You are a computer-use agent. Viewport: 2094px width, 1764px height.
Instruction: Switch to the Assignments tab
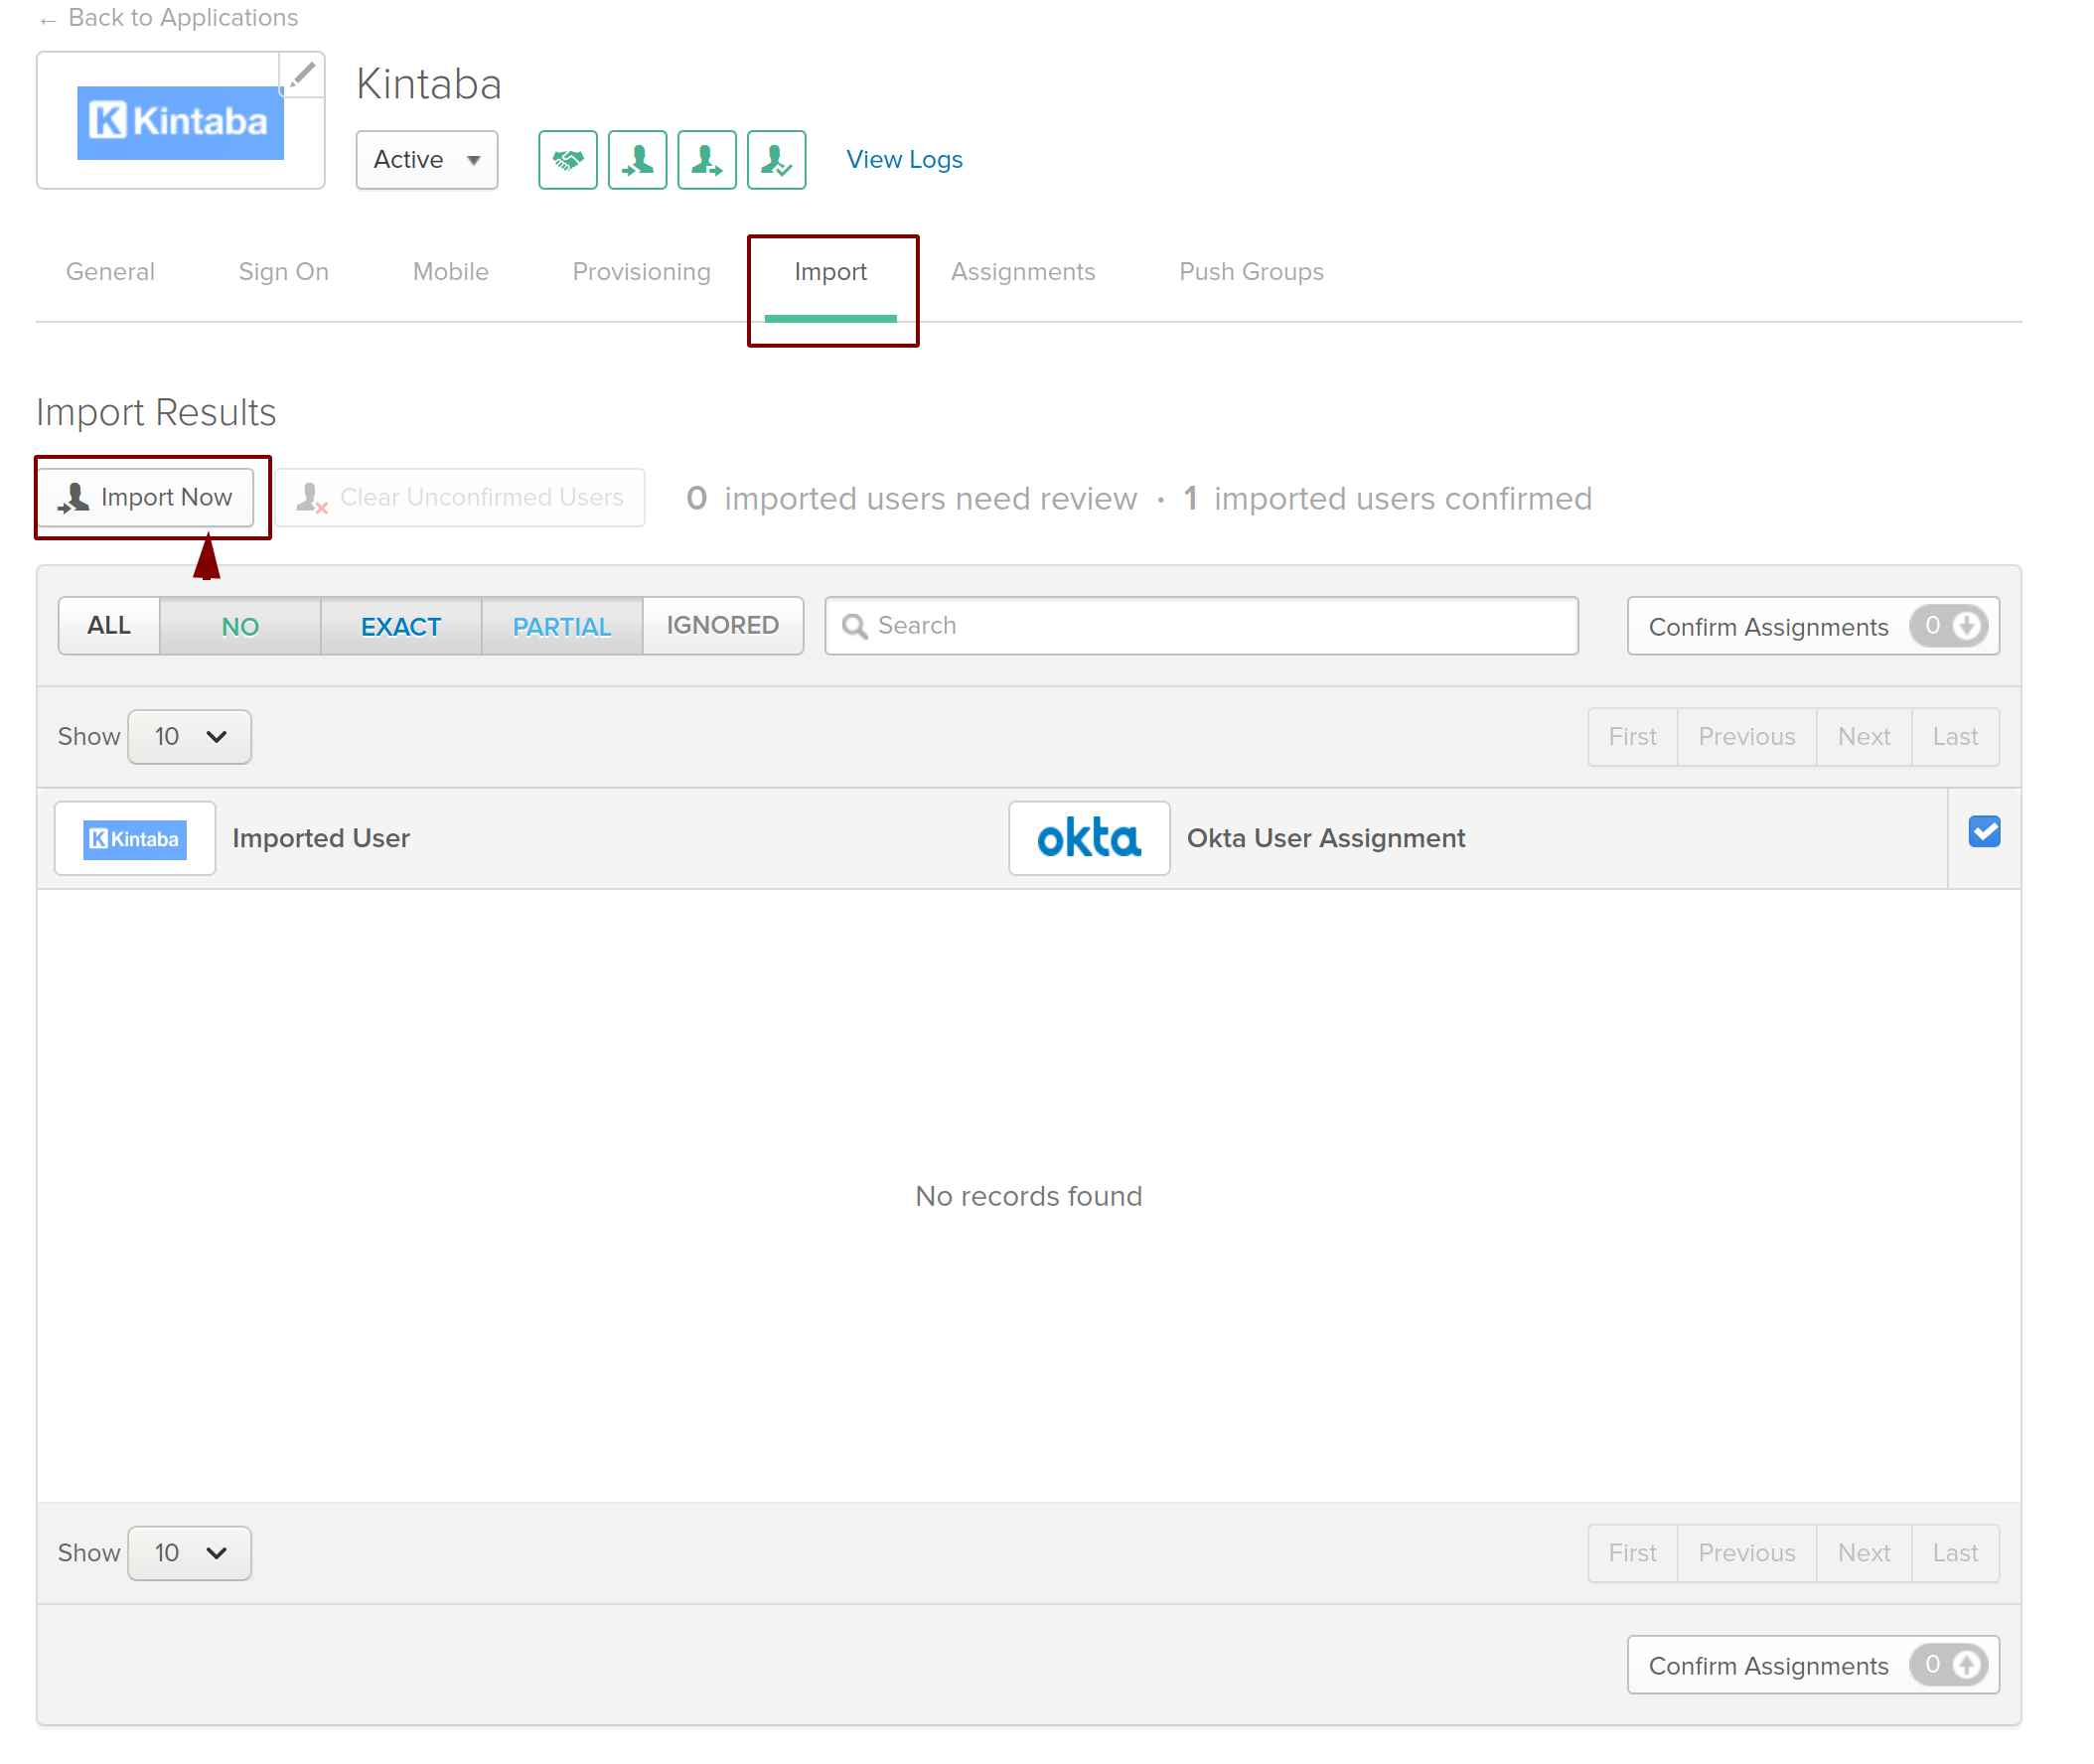[x=1022, y=272]
